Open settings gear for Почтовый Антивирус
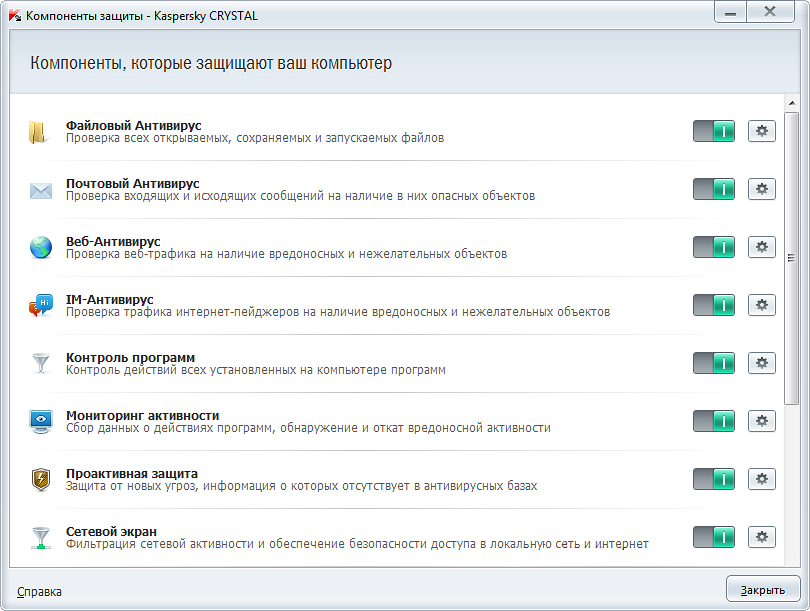 coord(761,189)
